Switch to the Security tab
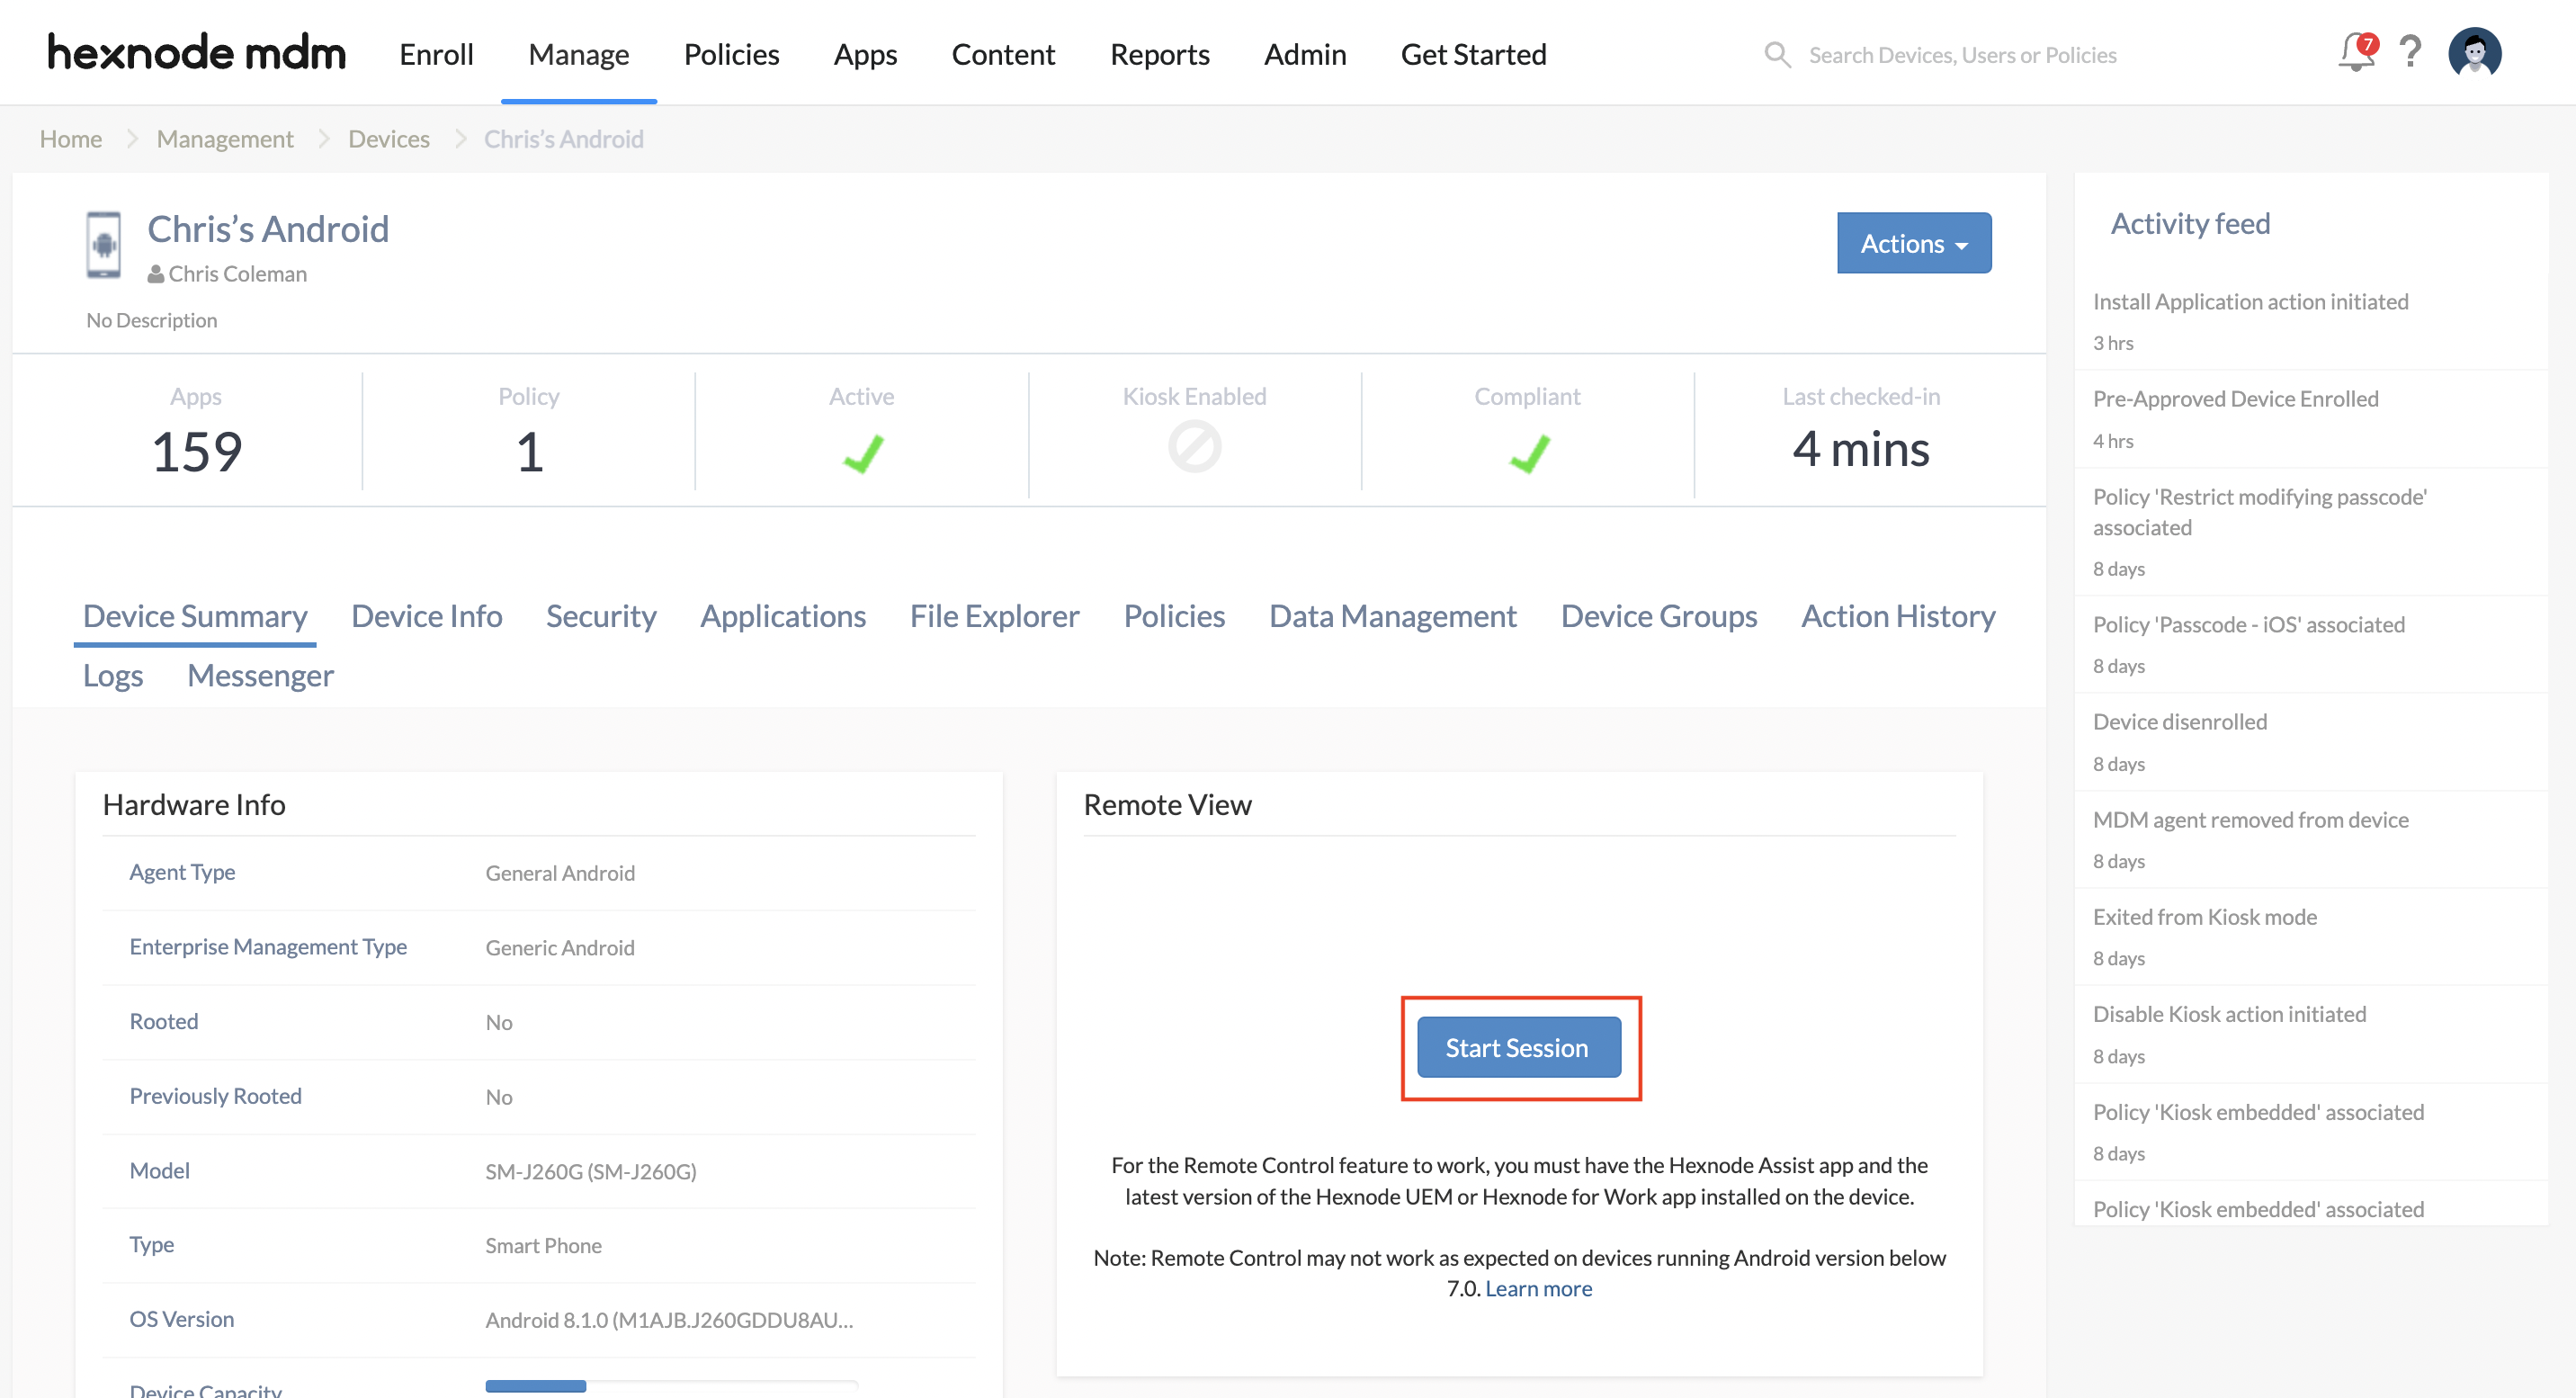Screen dimensions: 2576x1398 coord(601,616)
